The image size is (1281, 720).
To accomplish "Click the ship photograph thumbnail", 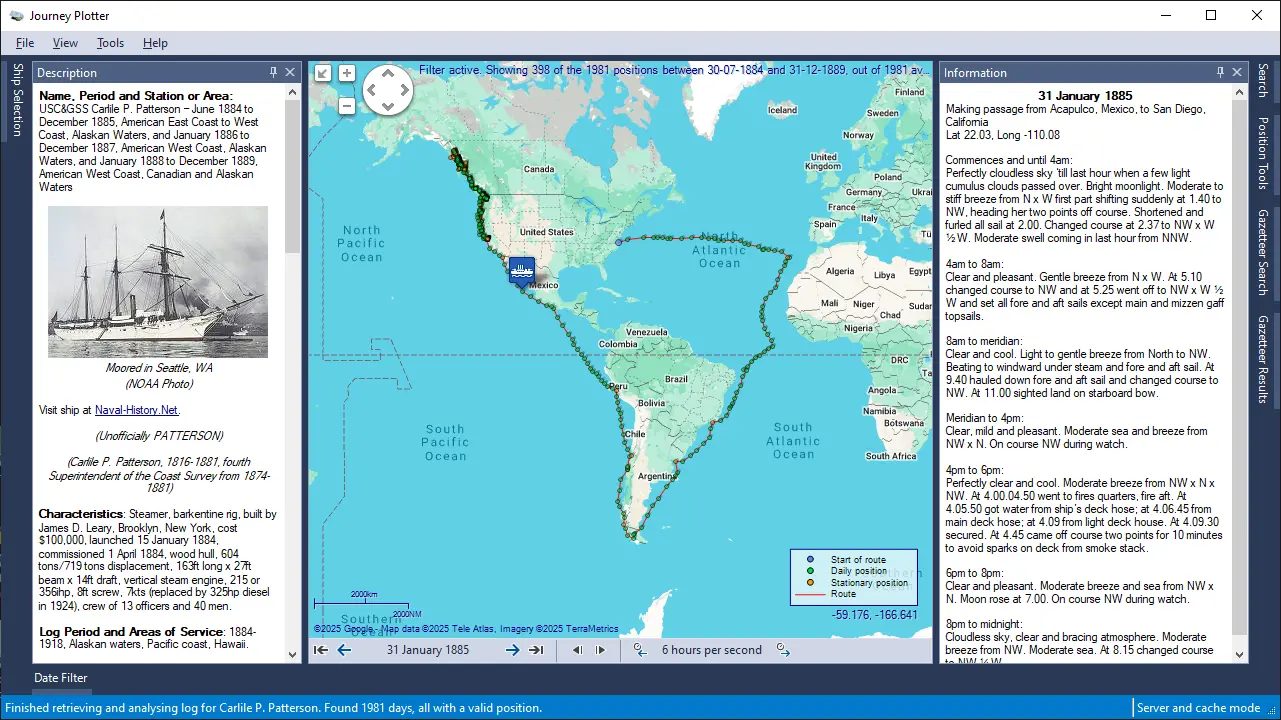I will (158, 282).
